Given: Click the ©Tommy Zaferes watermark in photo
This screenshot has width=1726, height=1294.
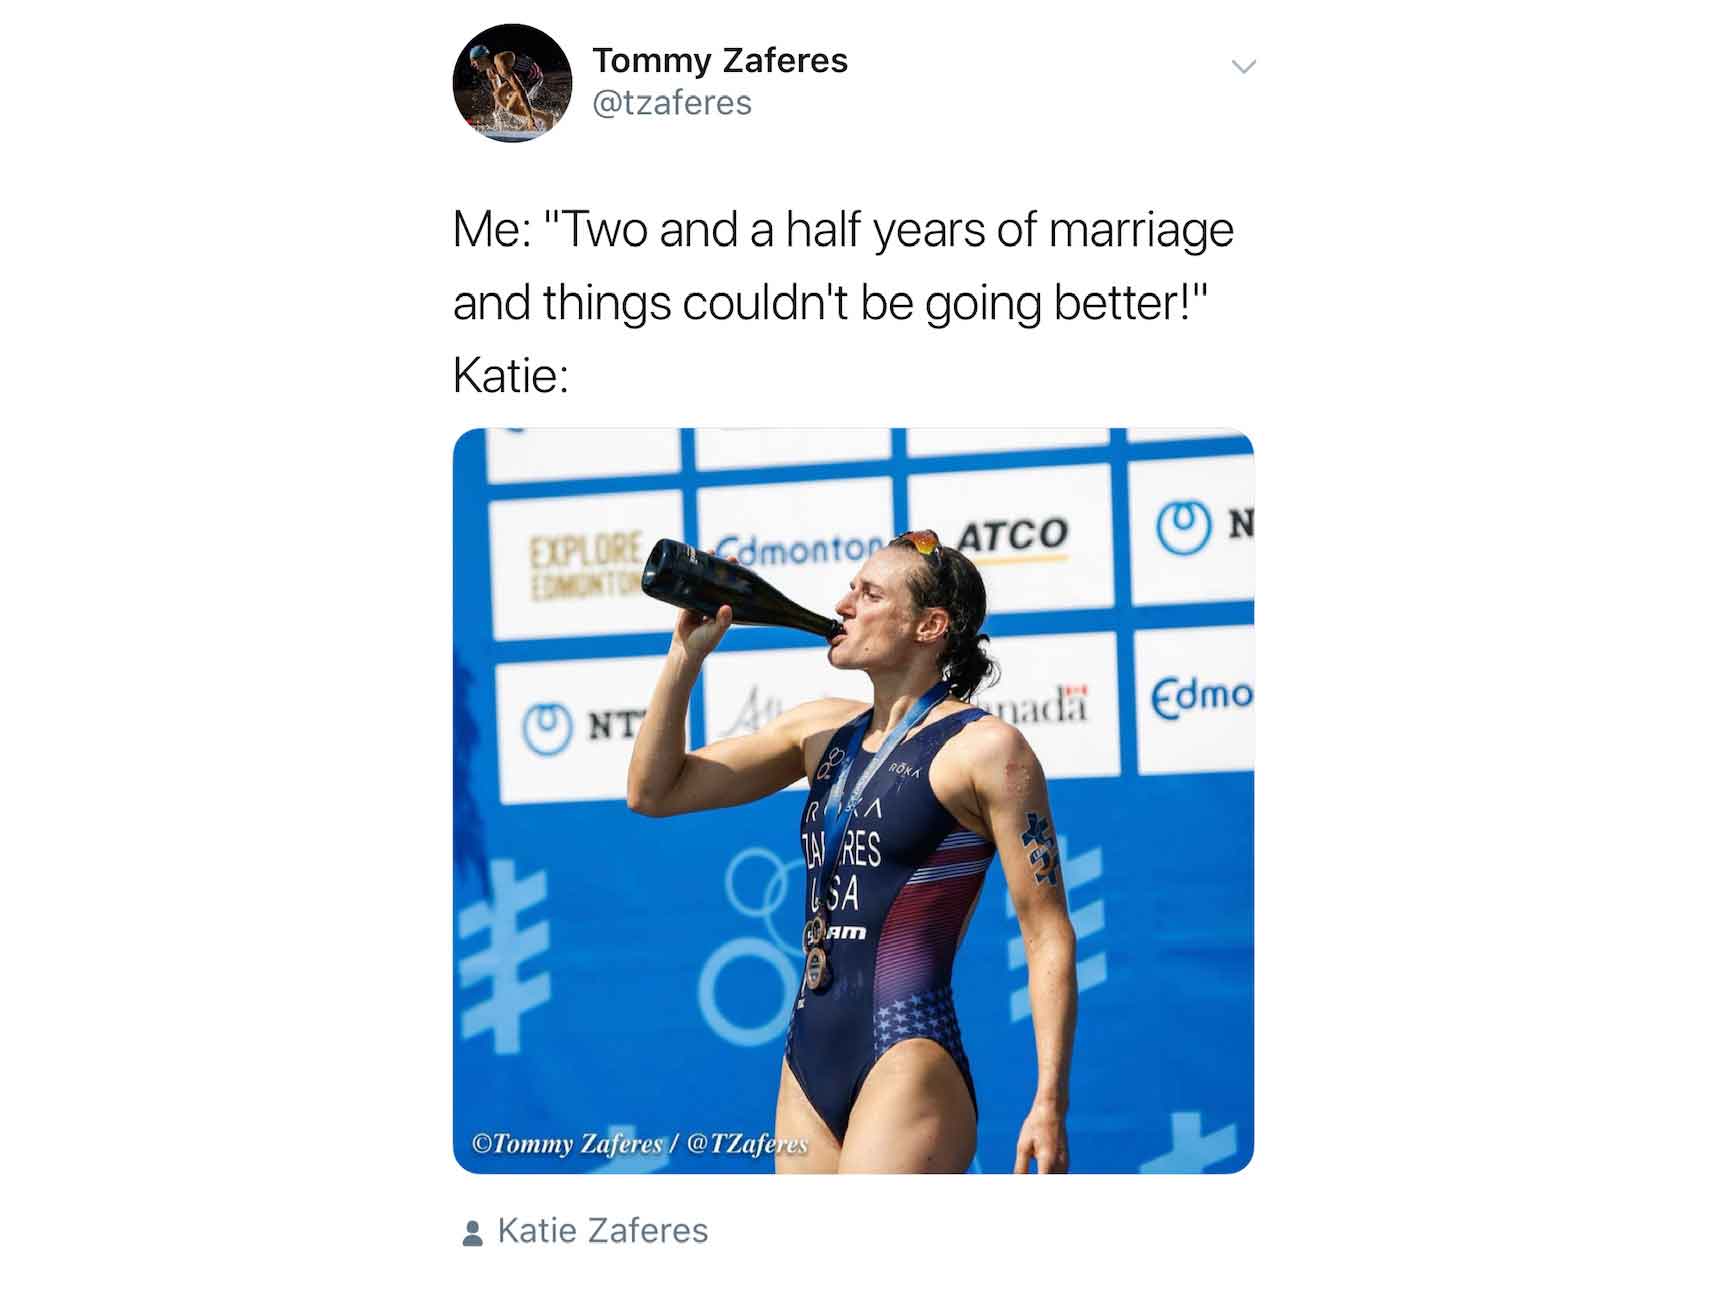Looking at the screenshot, I should pyautogui.click(x=640, y=1143).
